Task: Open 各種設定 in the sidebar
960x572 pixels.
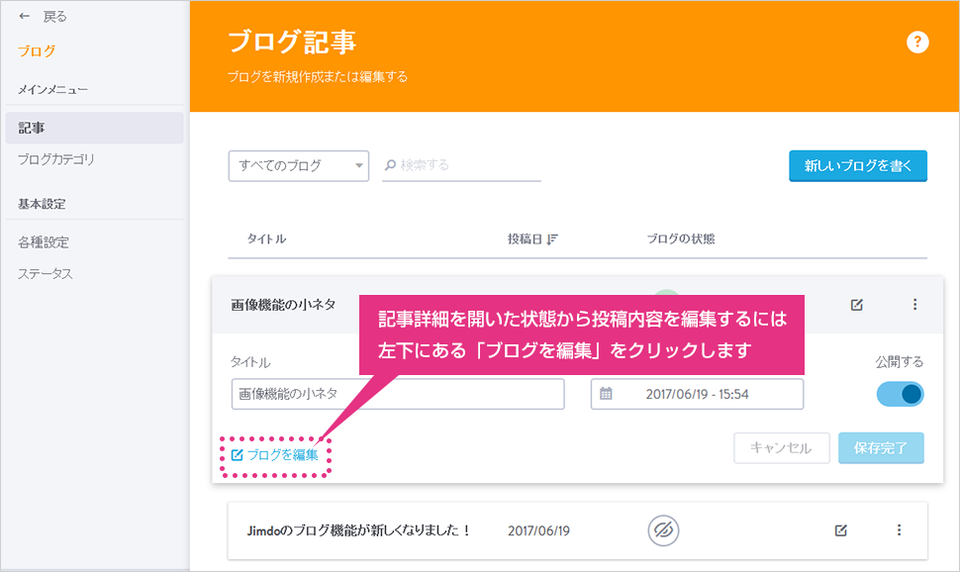Action: pos(43,243)
